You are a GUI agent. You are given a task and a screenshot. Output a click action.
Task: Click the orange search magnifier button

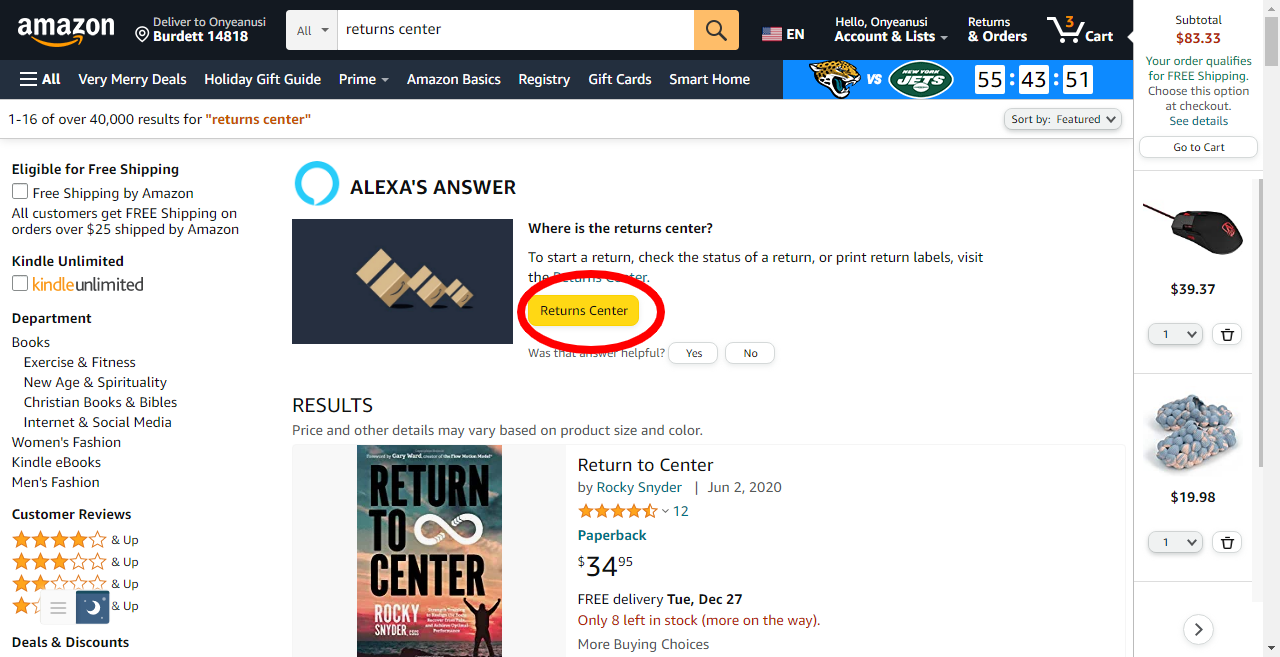click(716, 30)
